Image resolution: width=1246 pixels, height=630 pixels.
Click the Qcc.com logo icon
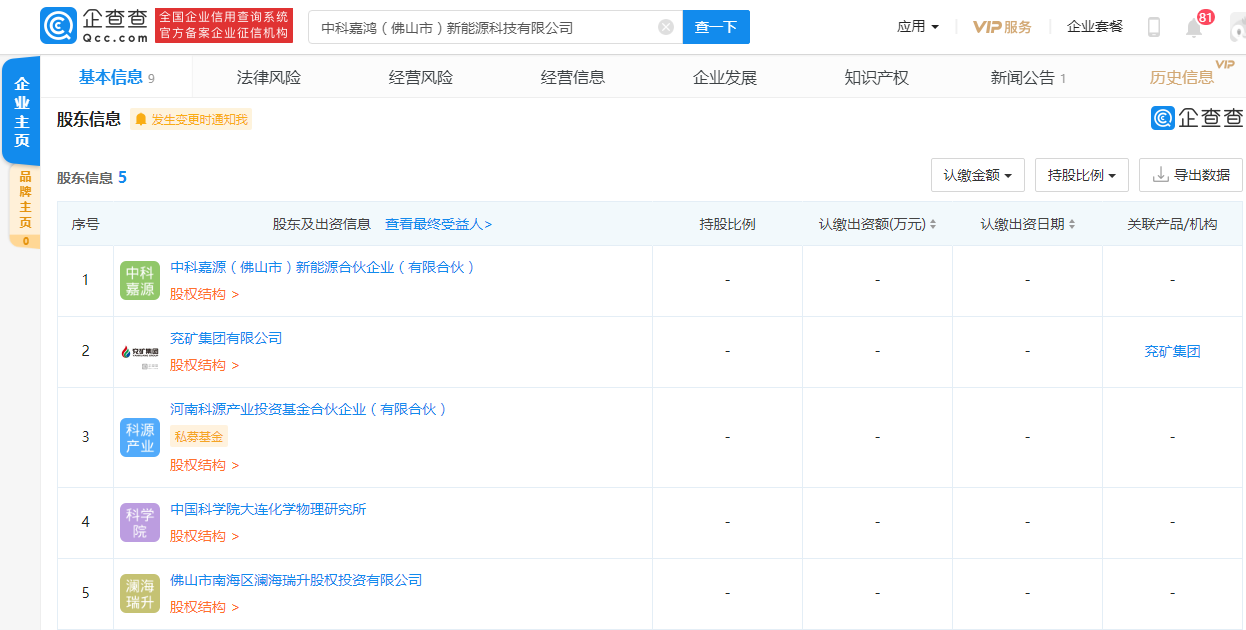click(x=59, y=27)
